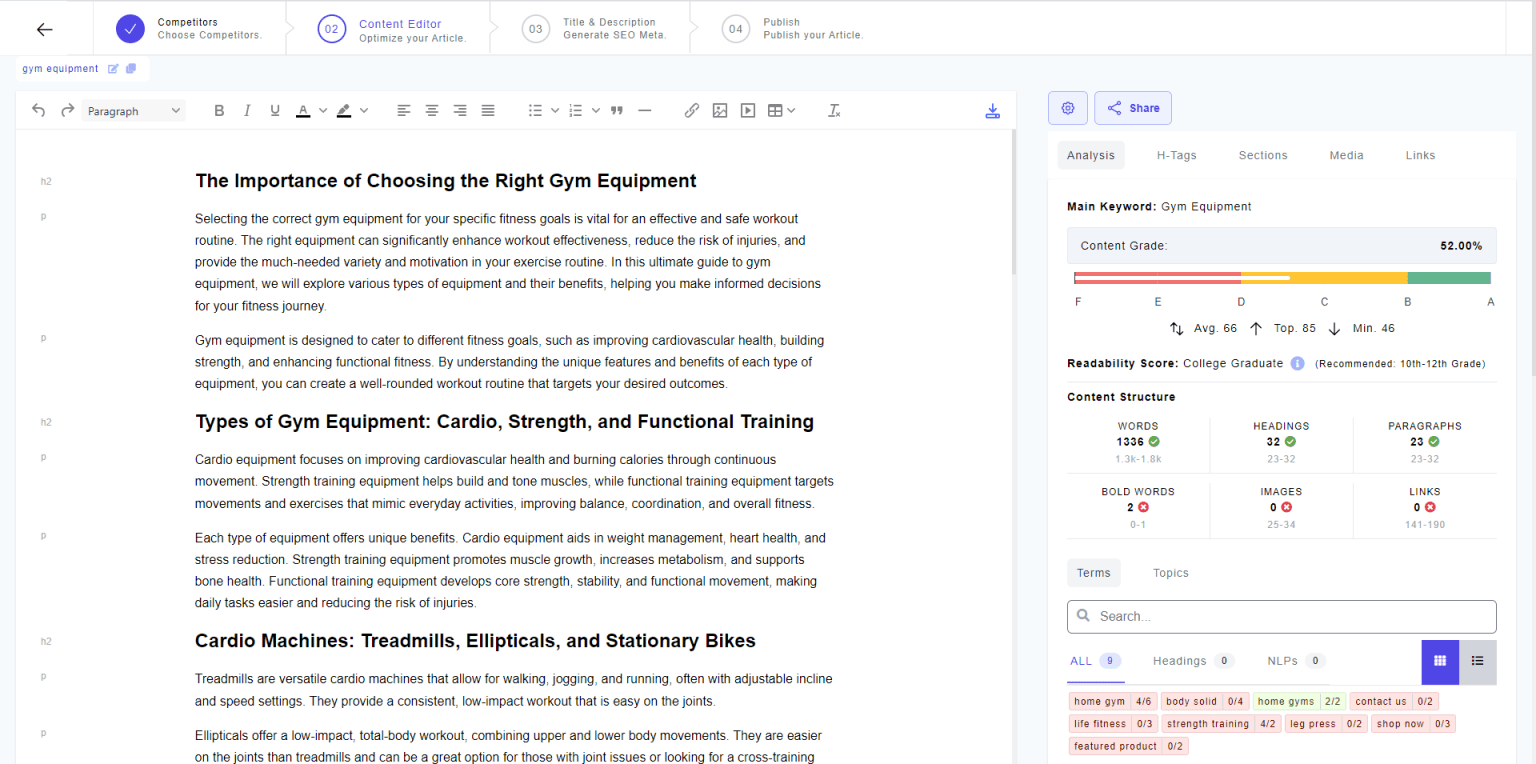Screen dimensions: 1536x764
Task: Open the font color picker dropdown
Action: pyautogui.click(x=323, y=111)
